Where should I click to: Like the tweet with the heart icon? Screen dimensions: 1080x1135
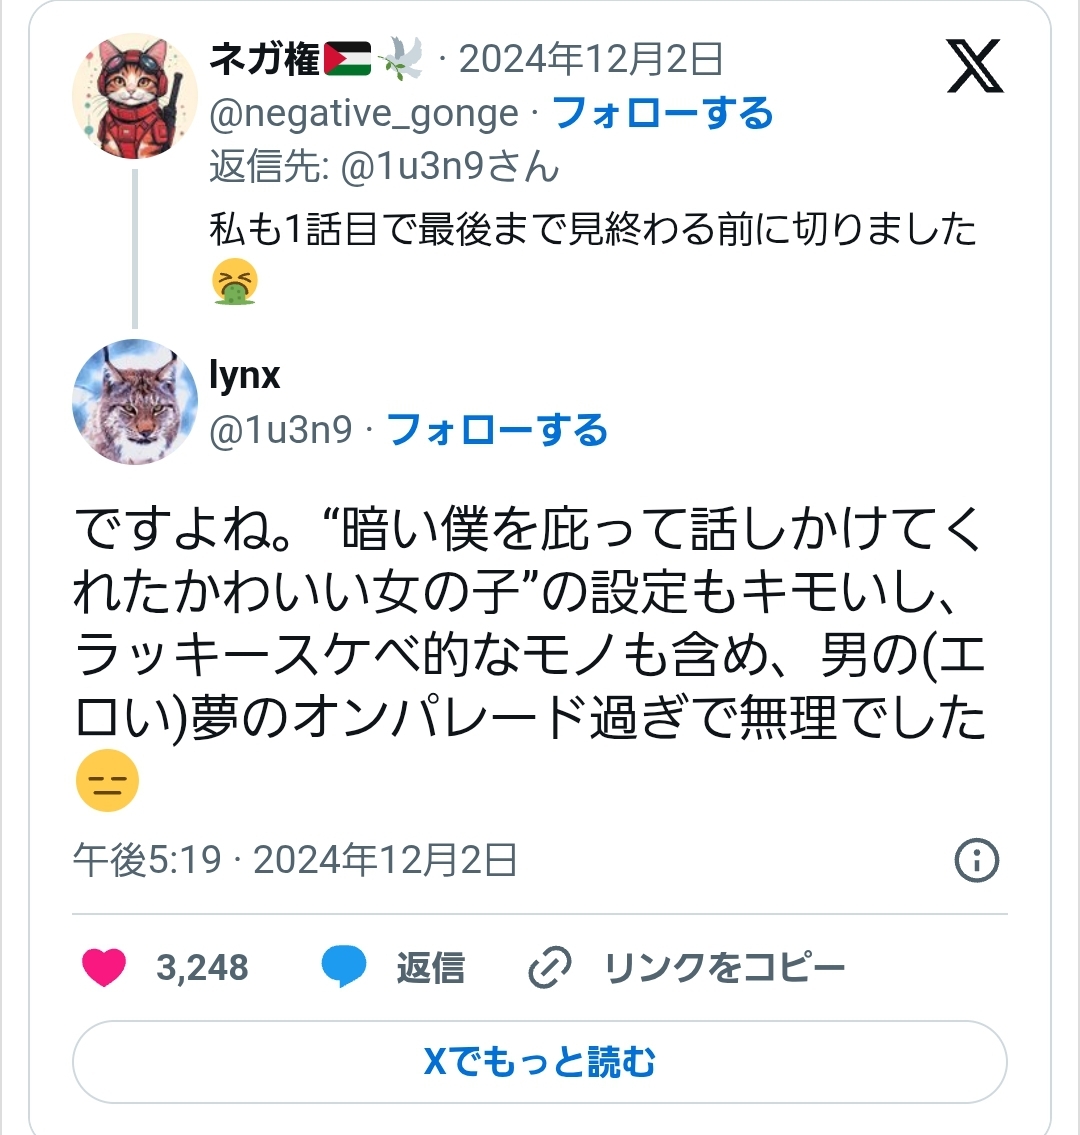pos(103,968)
